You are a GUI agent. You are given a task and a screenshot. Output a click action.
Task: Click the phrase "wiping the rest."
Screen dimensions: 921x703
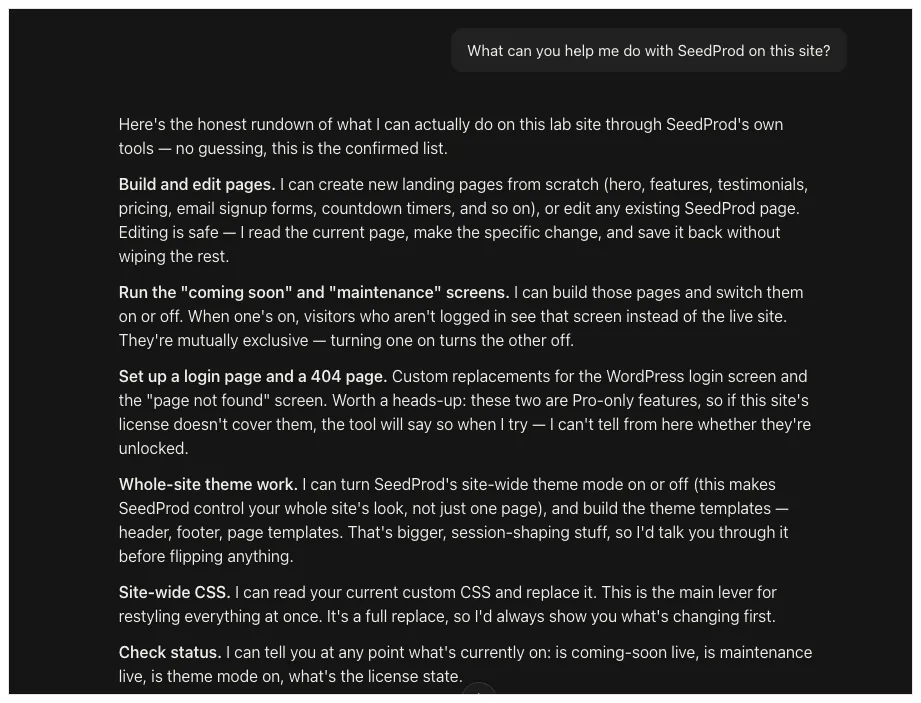174,257
